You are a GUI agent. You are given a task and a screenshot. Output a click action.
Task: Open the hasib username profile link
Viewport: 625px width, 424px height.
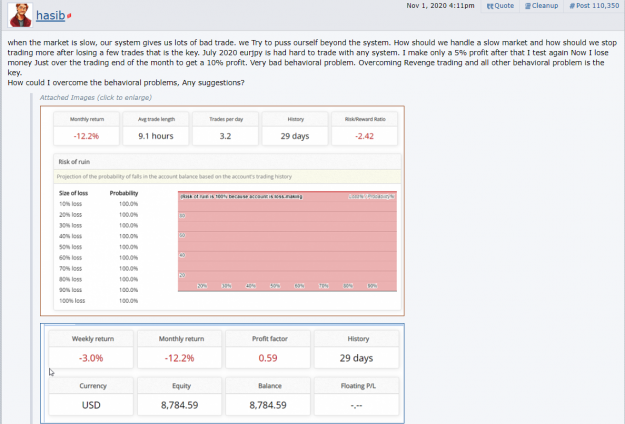[x=50, y=16]
